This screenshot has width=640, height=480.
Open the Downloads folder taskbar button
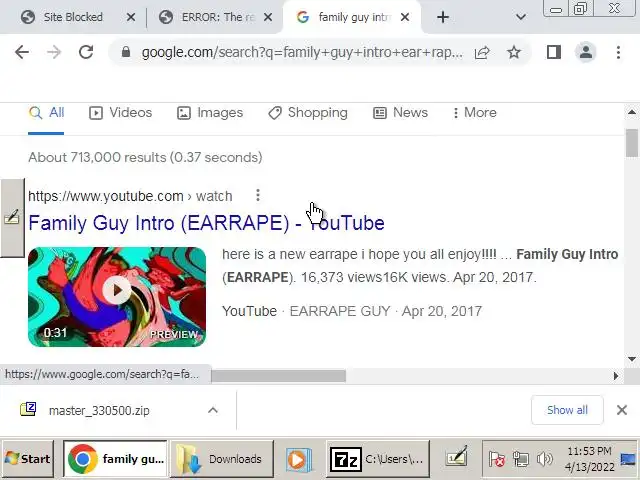[222, 459]
